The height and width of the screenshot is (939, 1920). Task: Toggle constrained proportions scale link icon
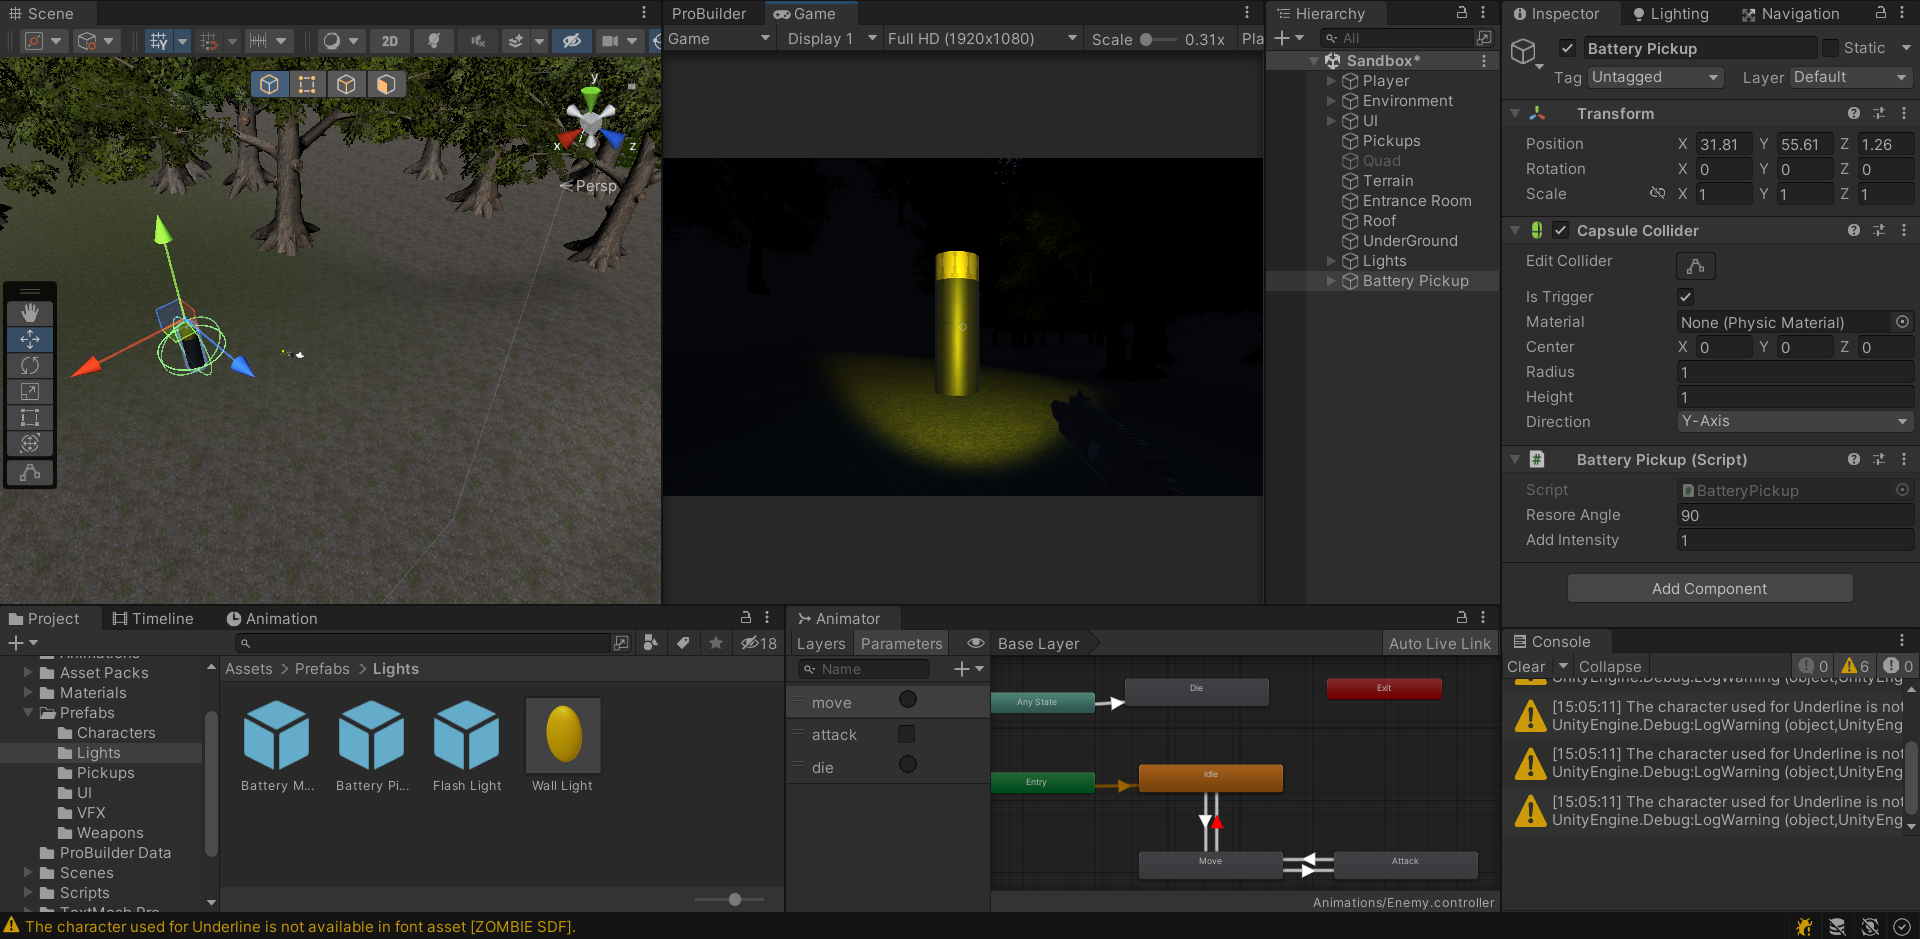1657,193
